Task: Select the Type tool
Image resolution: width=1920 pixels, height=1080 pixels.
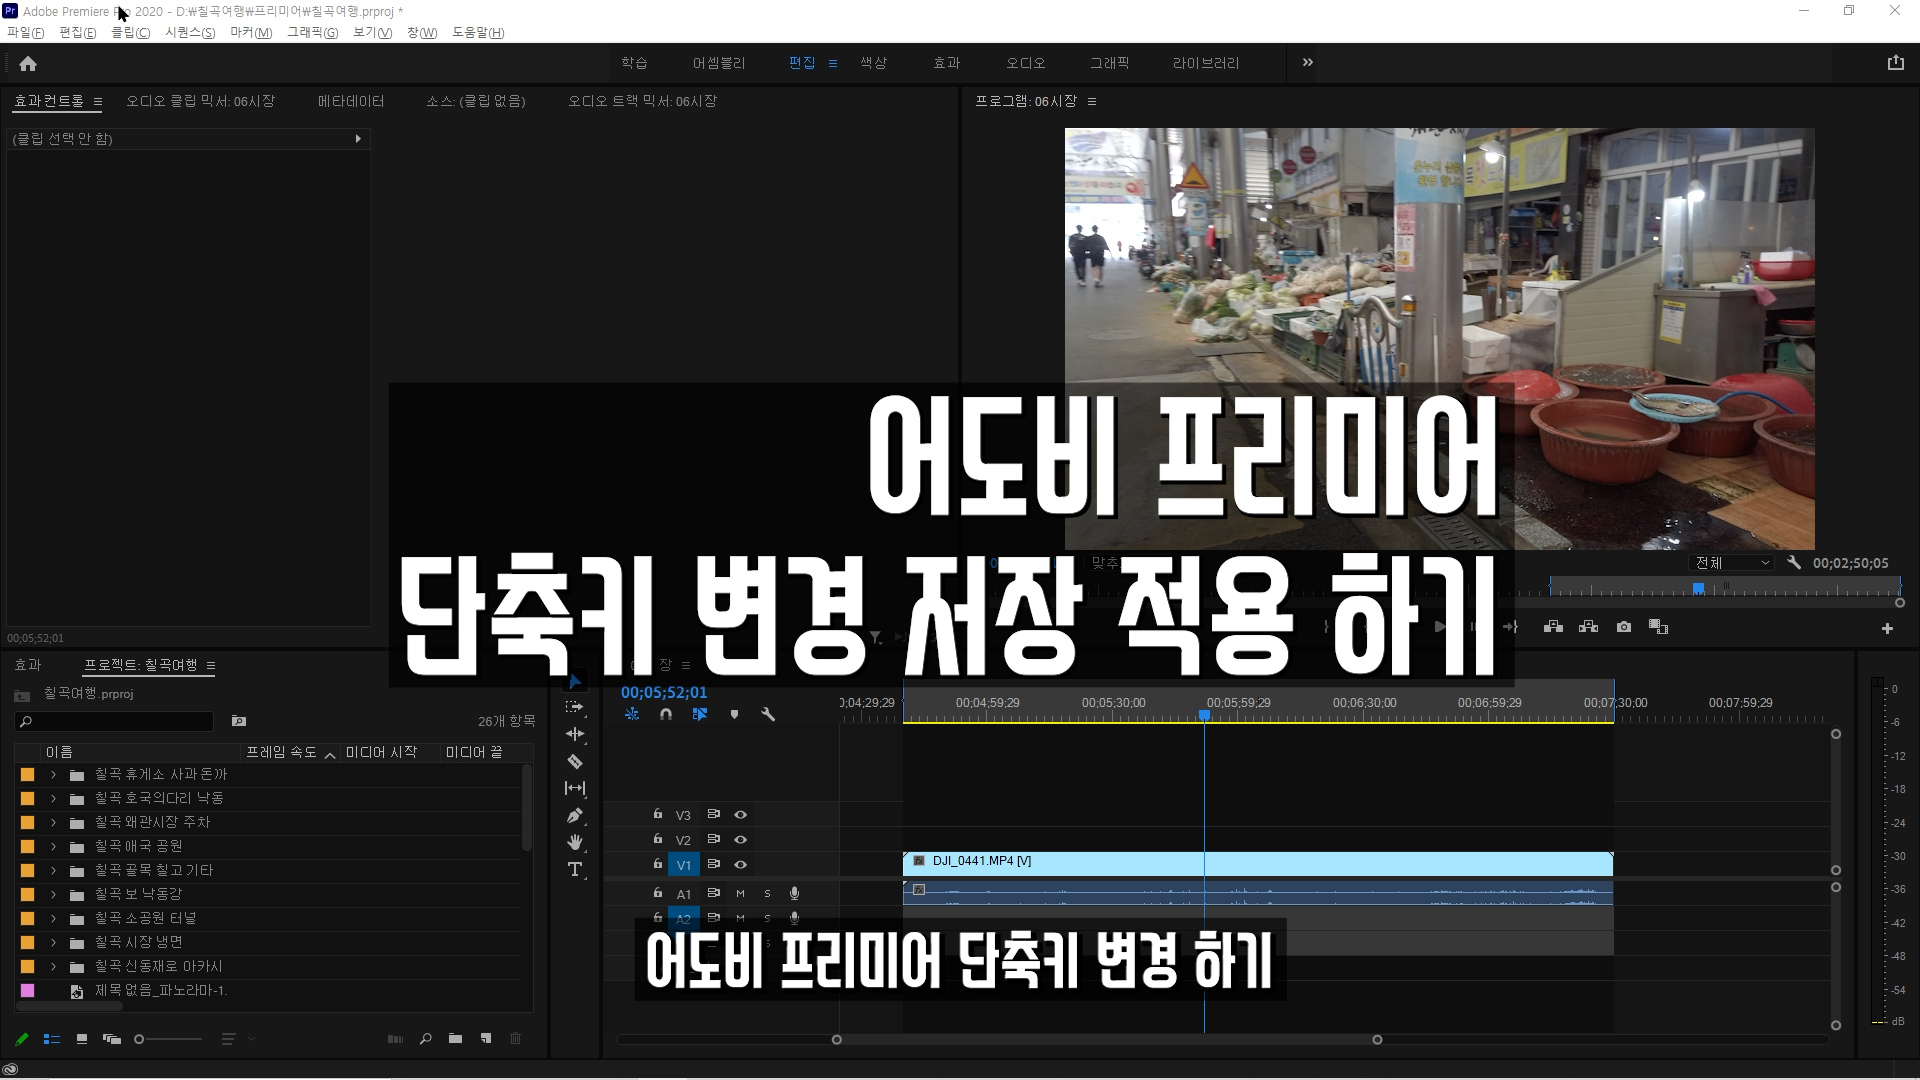Action: [x=575, y=870]
